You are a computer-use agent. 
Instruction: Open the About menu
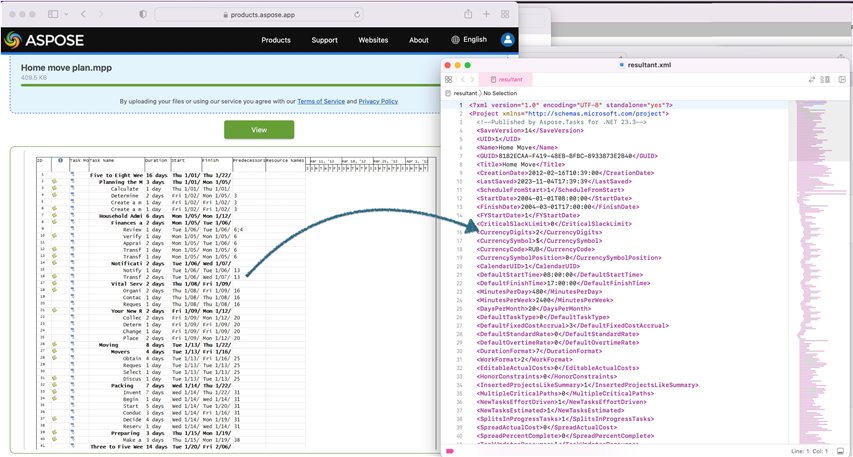(419, 40)
